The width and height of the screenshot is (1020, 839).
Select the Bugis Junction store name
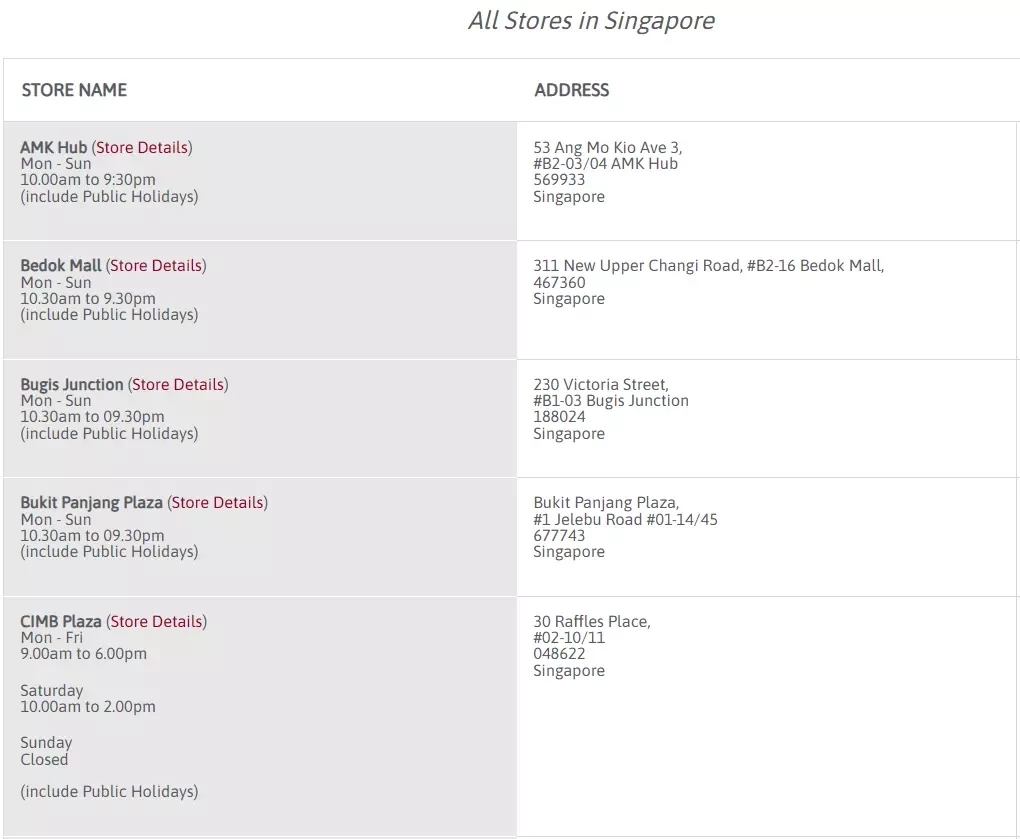pos(72,385)
